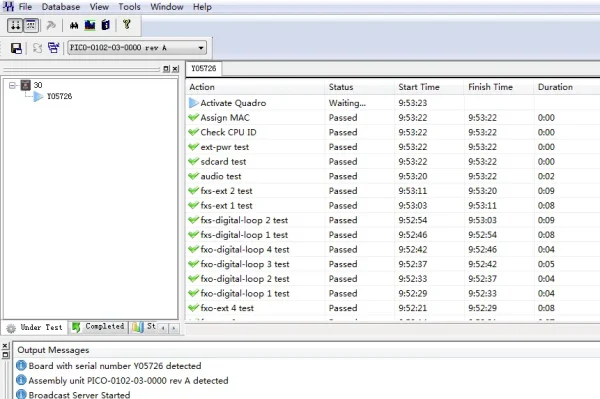The height and width of the screenshot is (399, 600).
Task: Click the green check icon of fxs-ext 1 test
Action: [194, 205]
